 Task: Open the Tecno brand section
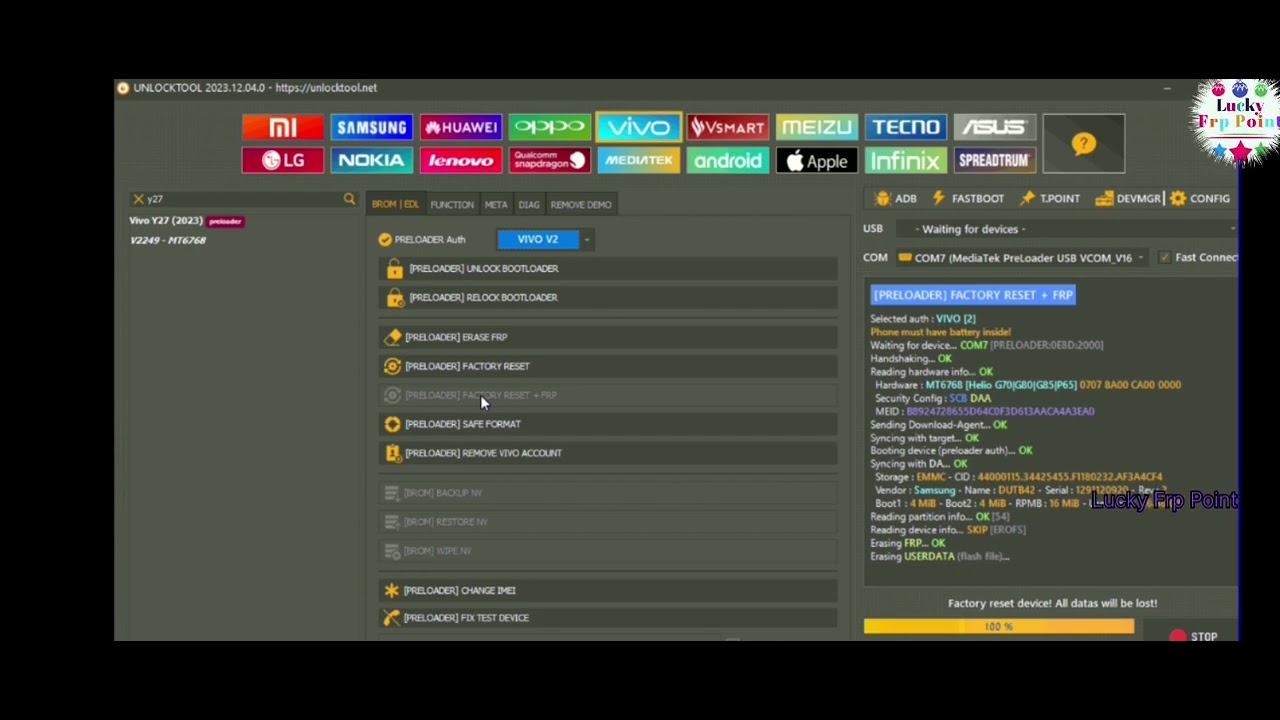coord(905,127)
